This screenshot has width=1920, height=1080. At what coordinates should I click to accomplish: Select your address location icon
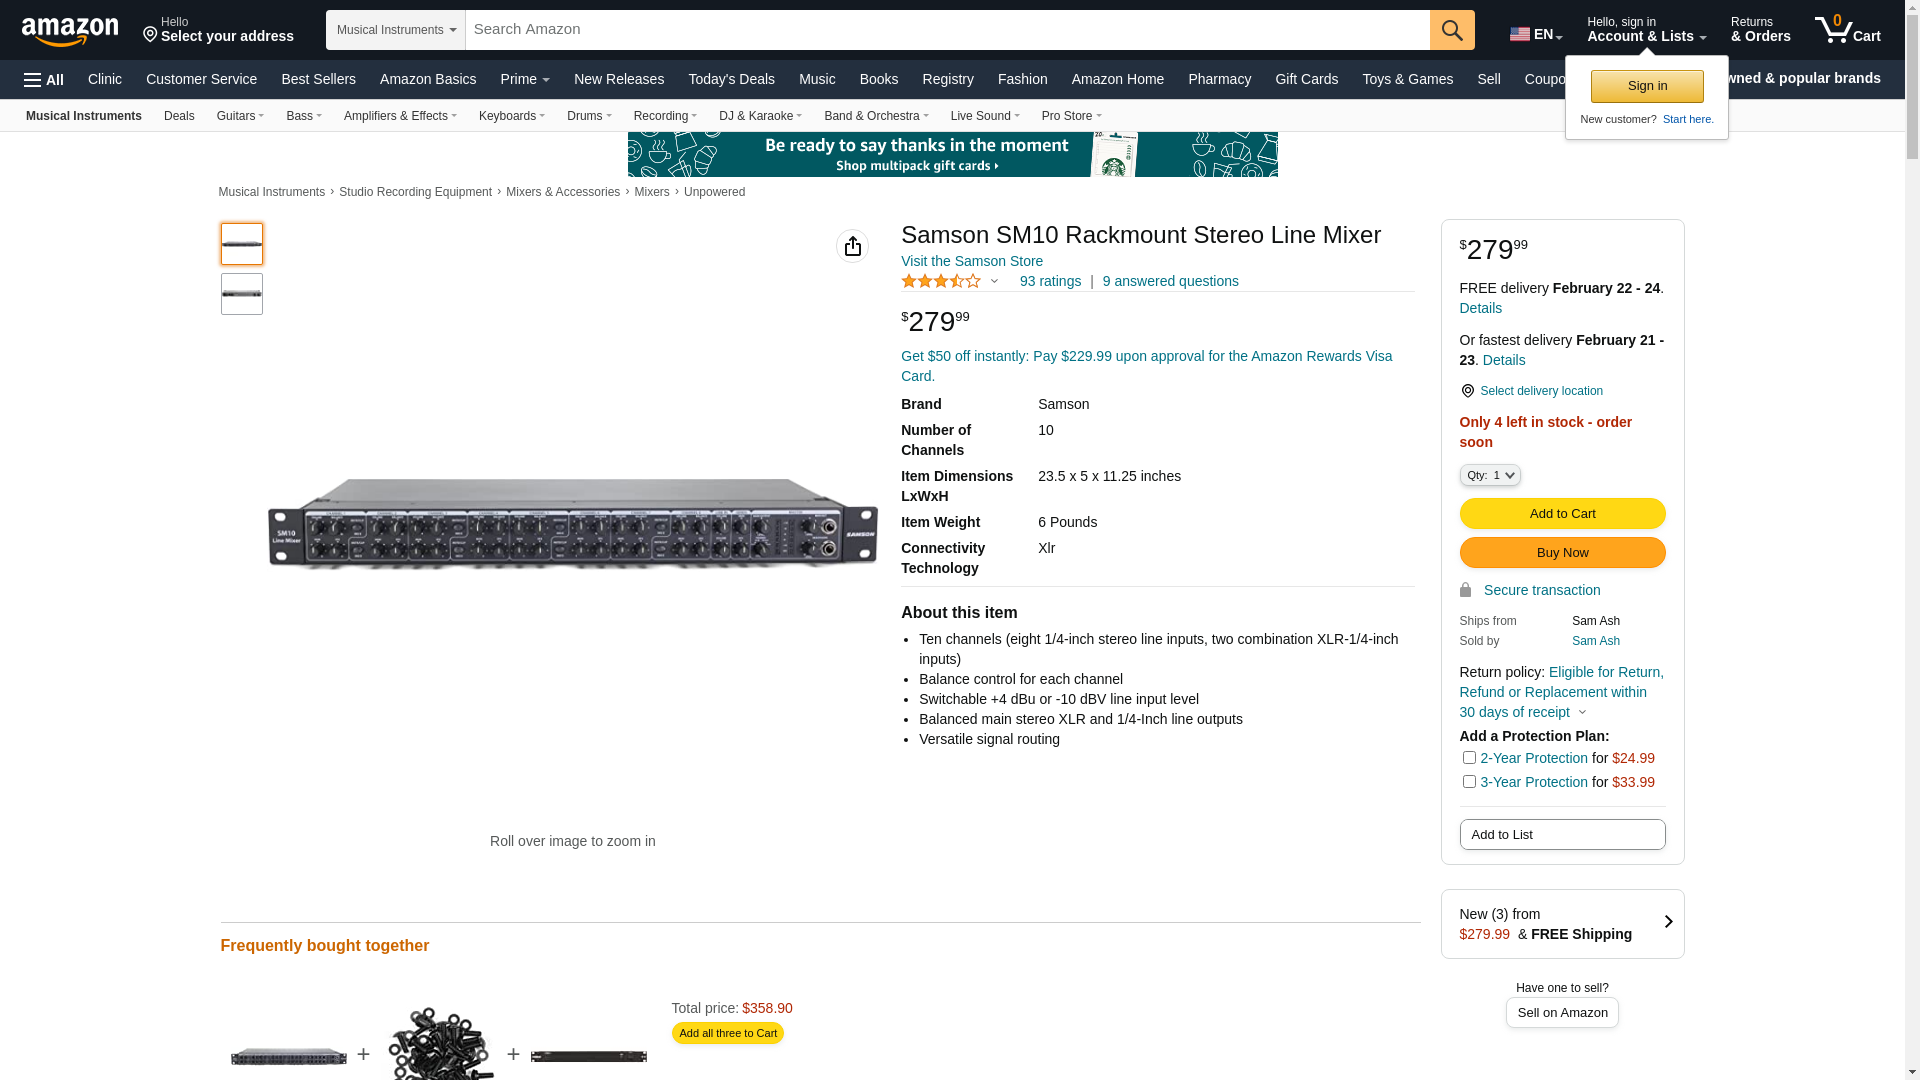click(x=151, y=36)
